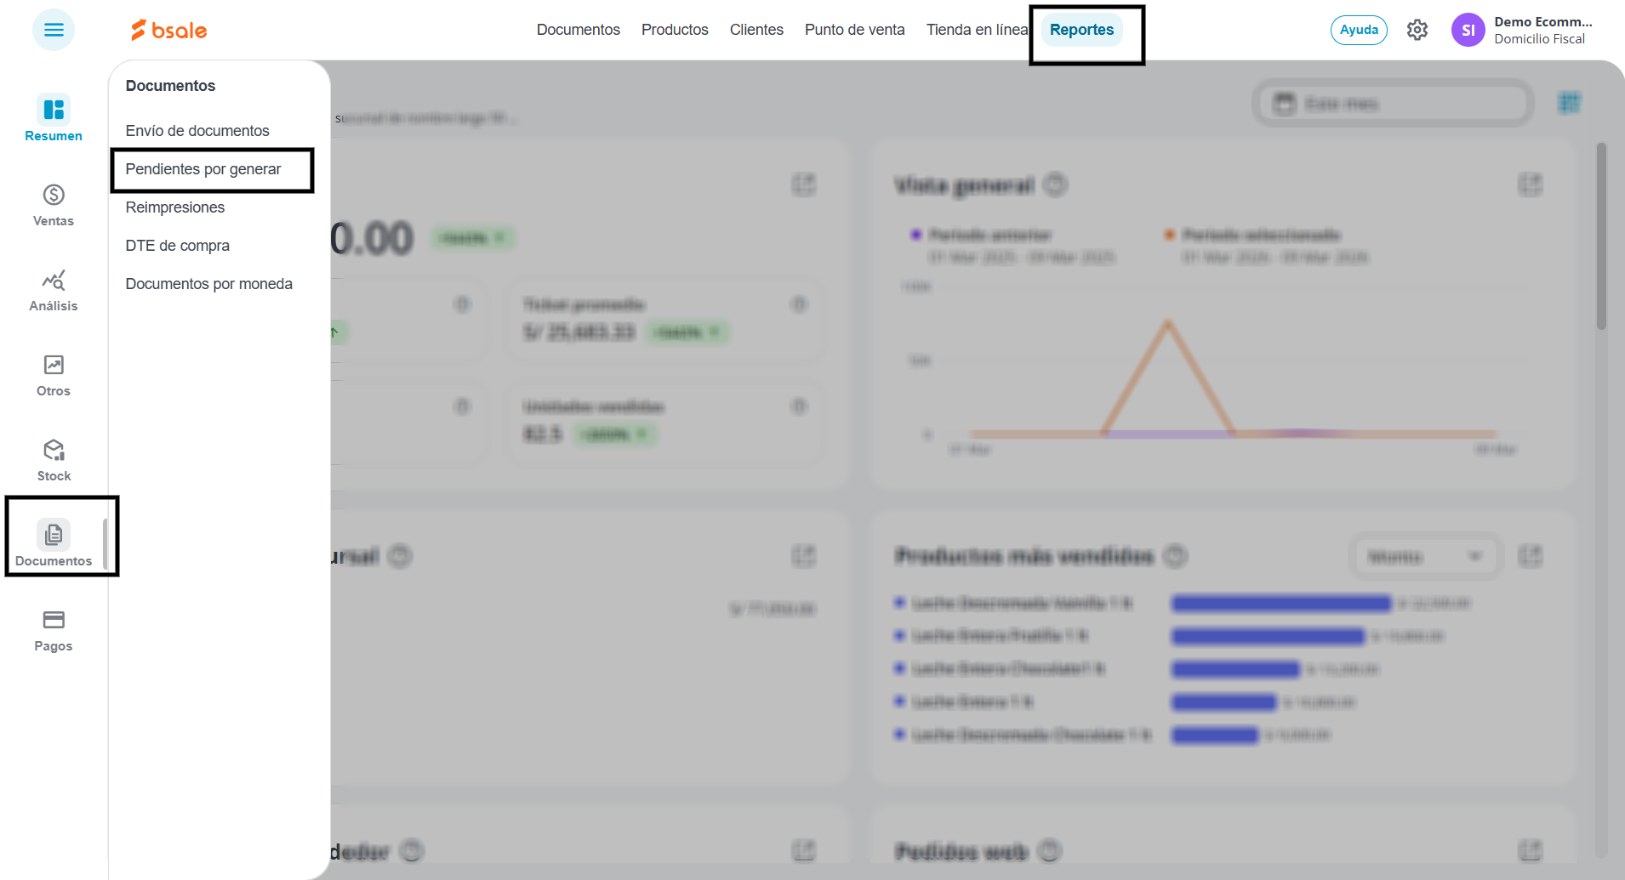Open Tienda en línea menu
Viewport: 1625px width, 880px height.
977,30
